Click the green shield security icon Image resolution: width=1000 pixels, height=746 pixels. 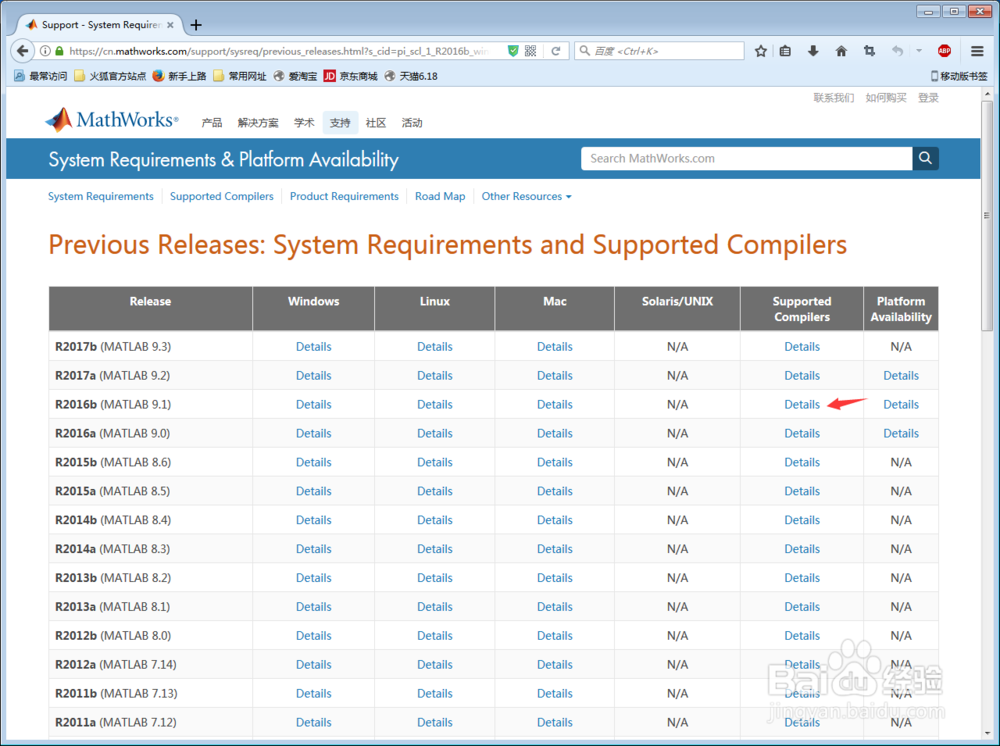tap(513, 51)
